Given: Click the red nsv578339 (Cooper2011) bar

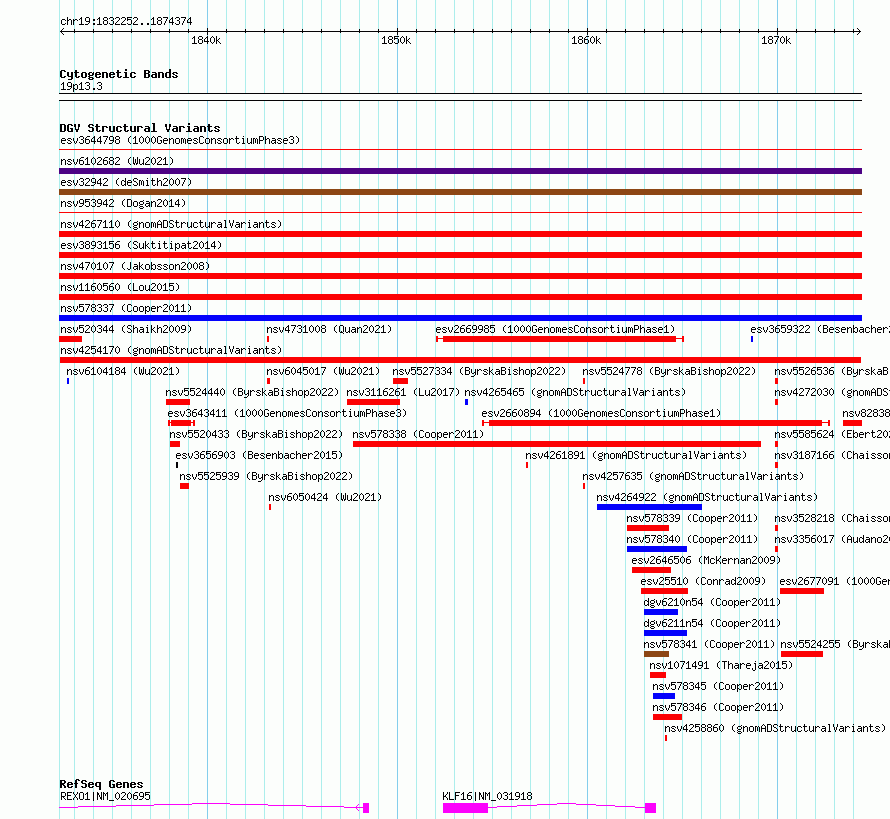Looking at the screenshot, I should point(648,528).
